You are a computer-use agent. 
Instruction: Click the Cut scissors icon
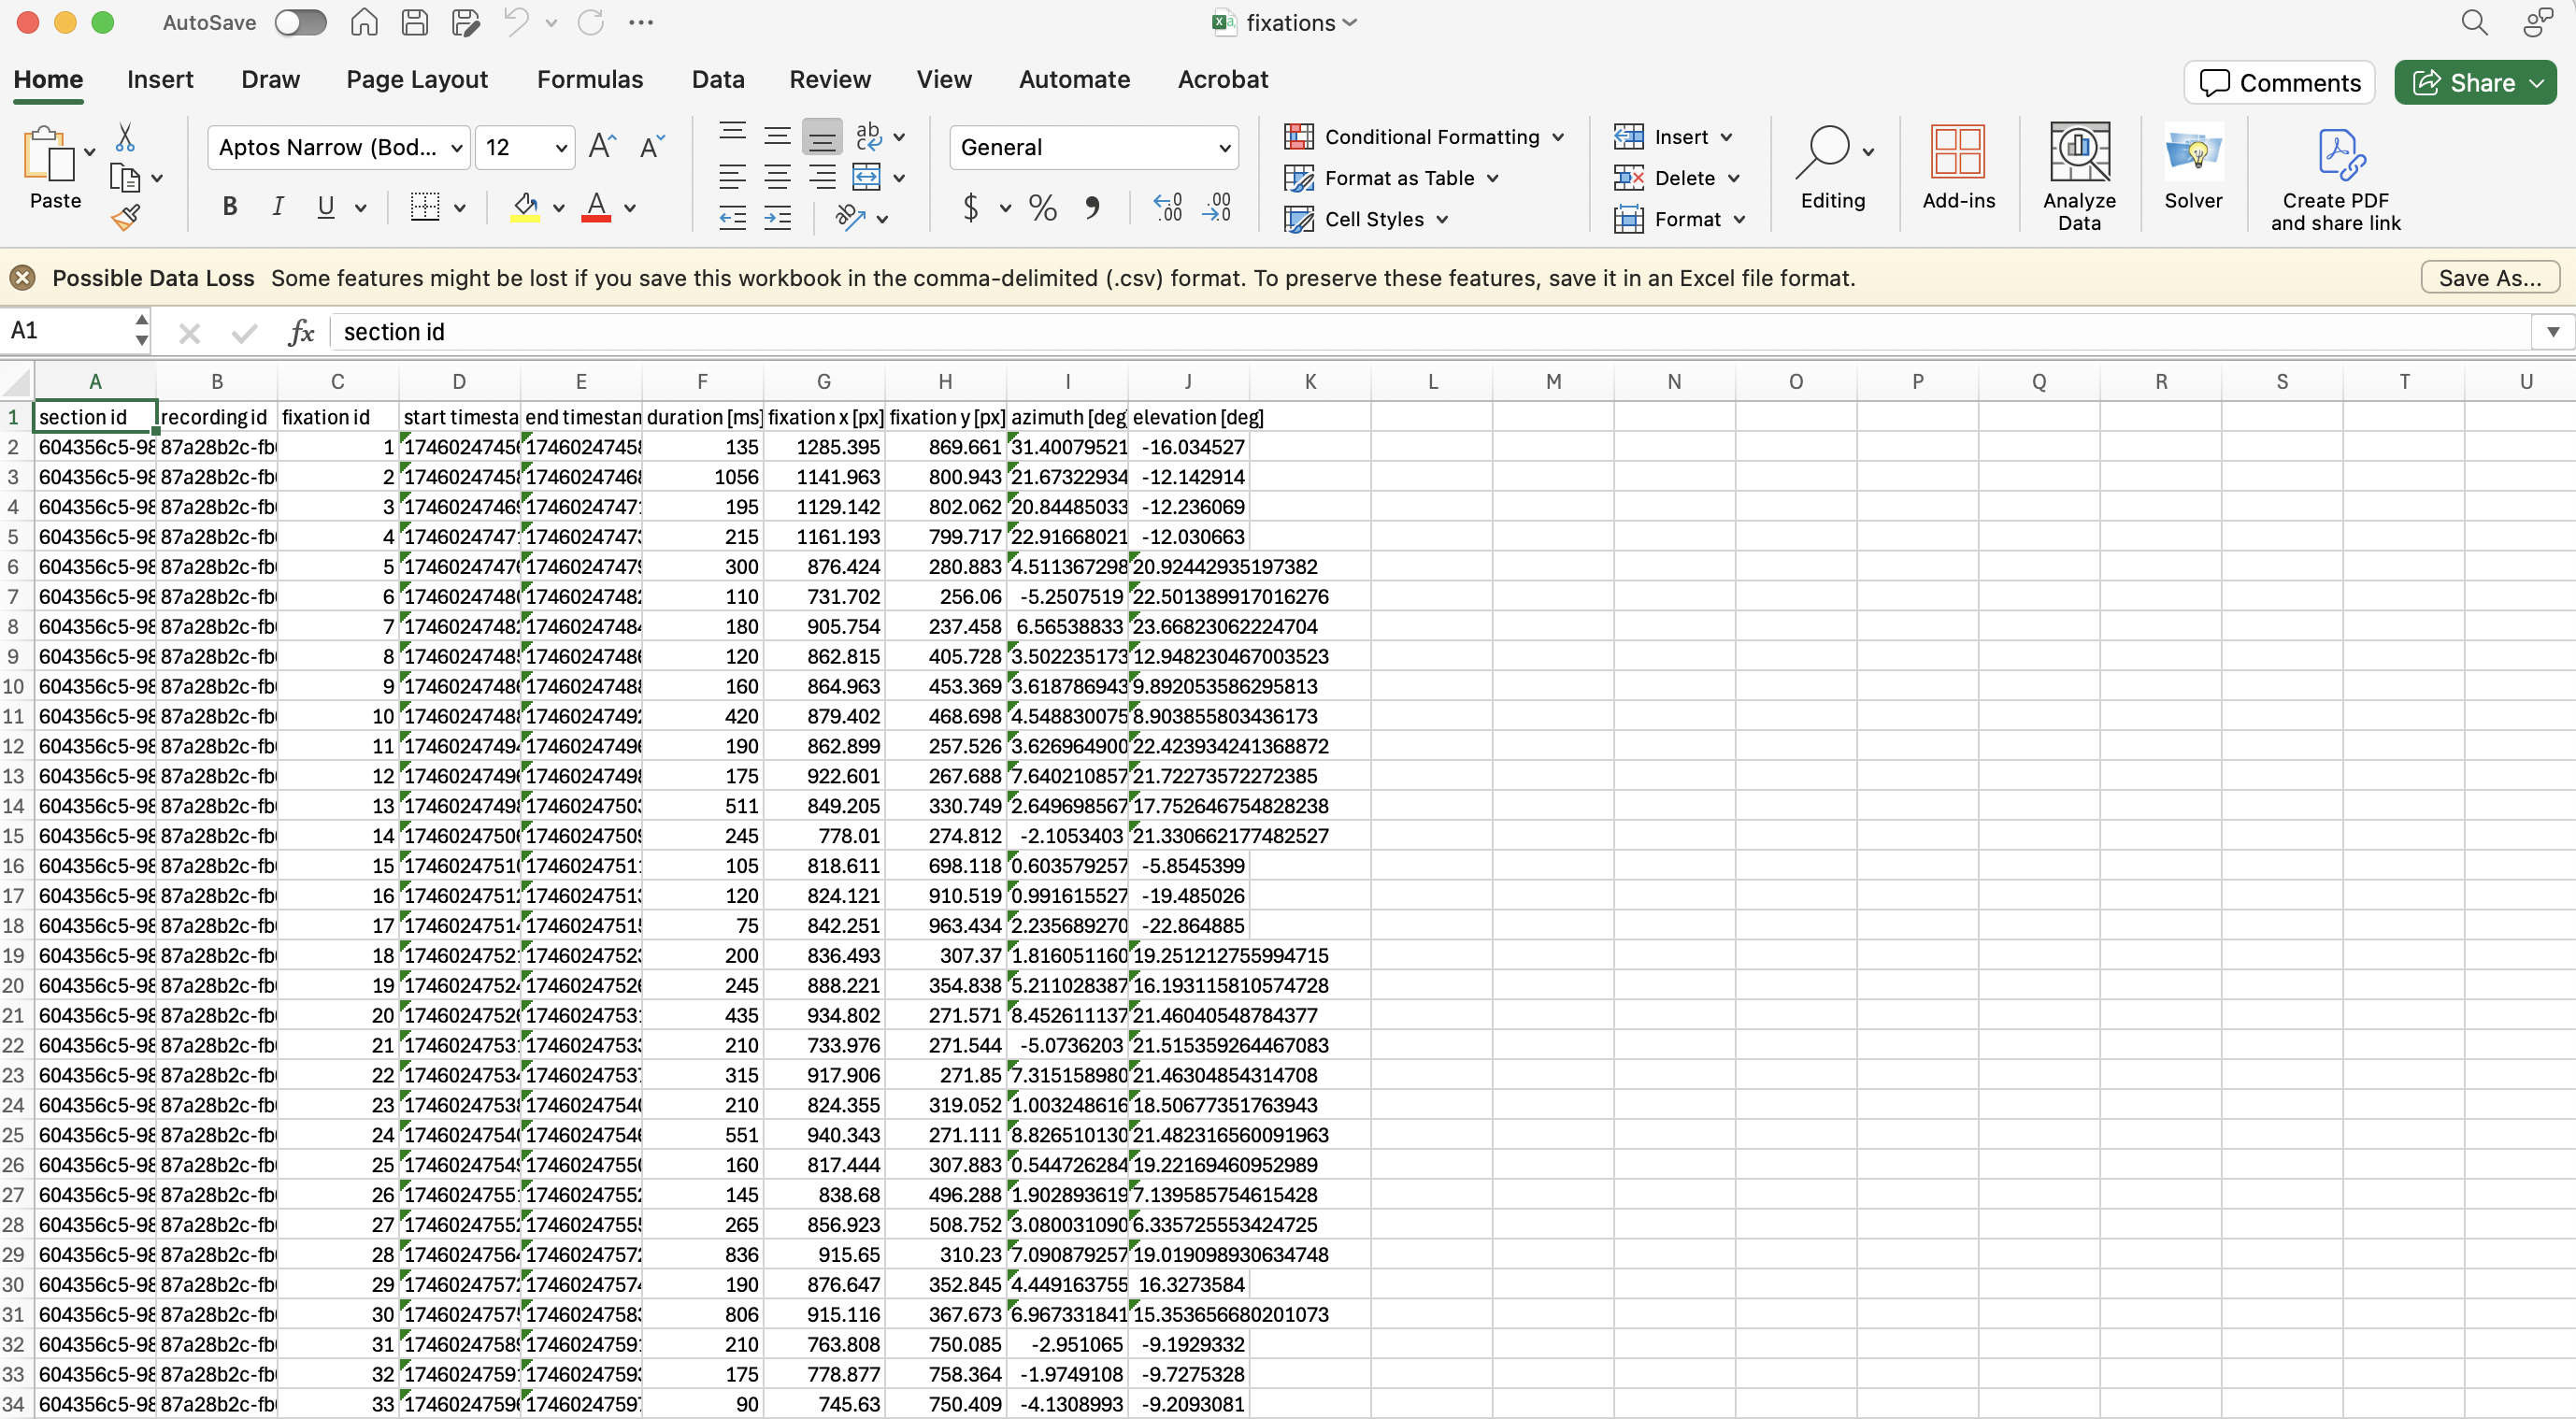click(125, 137)
